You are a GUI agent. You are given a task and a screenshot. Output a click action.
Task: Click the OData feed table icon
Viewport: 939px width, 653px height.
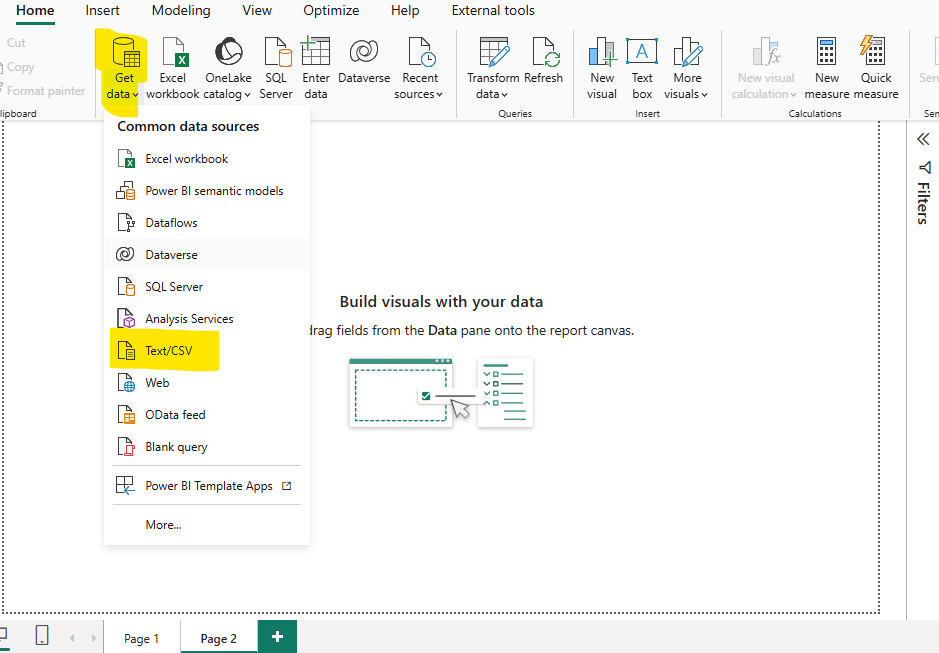pyautogui.click(x=126, y=415)
